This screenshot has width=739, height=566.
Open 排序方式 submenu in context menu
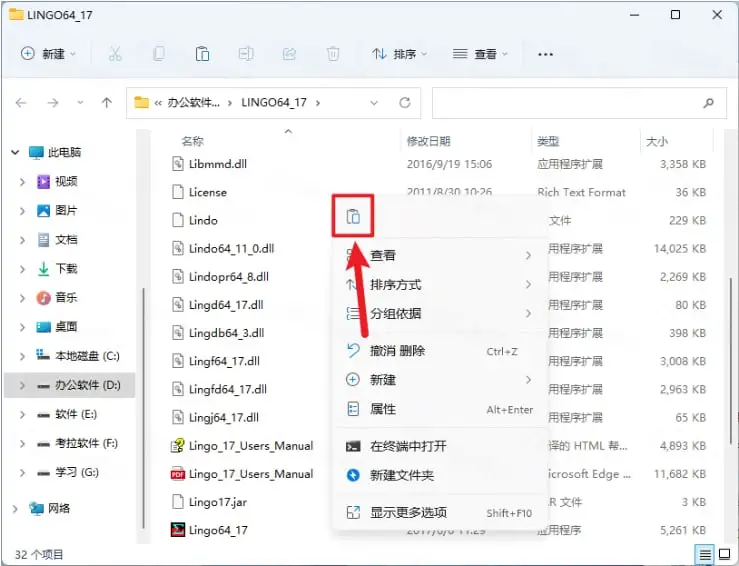click(440, 285)
